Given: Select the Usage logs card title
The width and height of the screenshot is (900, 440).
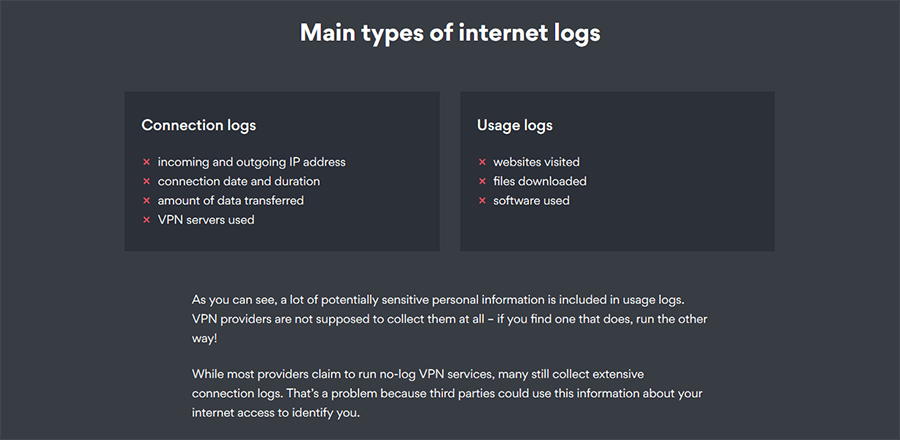Looking at the screenshot, I should [515, 126].
